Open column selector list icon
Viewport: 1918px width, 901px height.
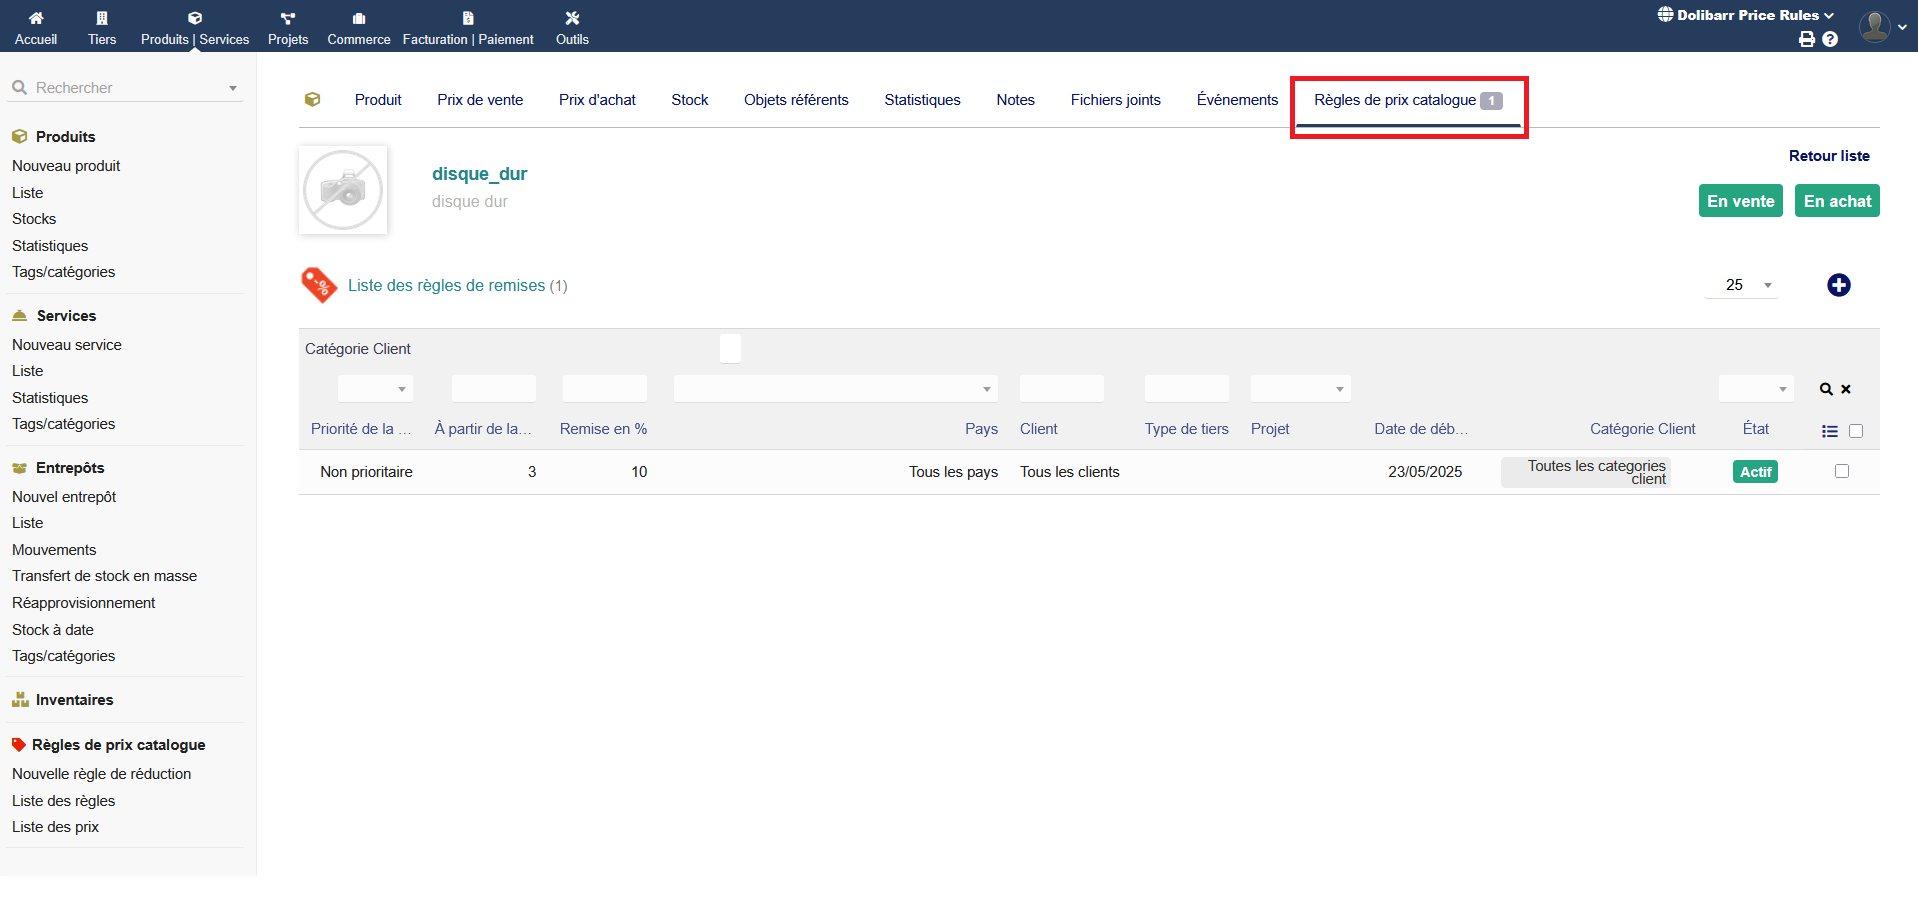tap(1829, 431)
